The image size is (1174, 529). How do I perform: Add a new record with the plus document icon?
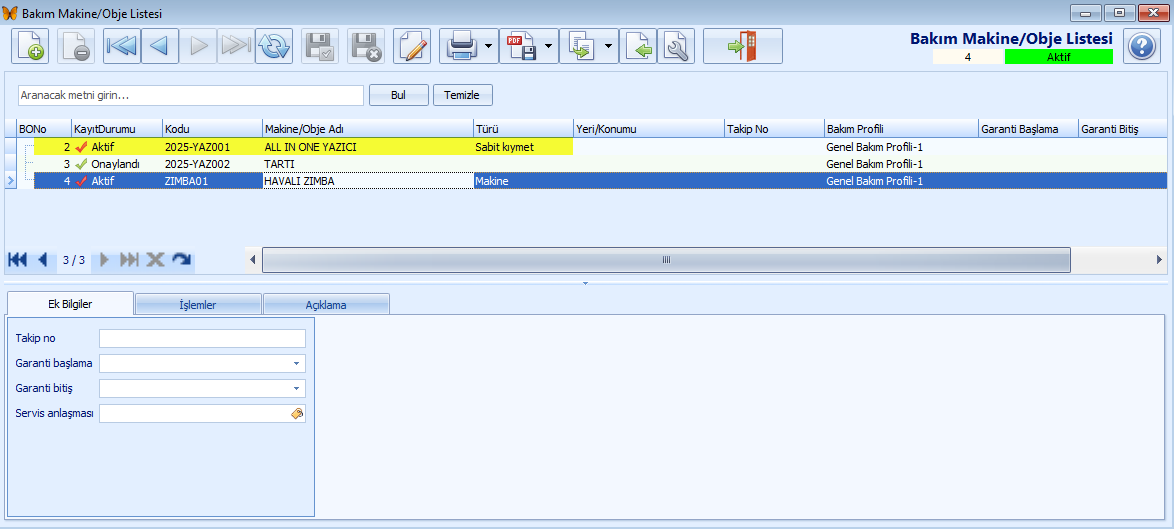[x=30, y=46]
